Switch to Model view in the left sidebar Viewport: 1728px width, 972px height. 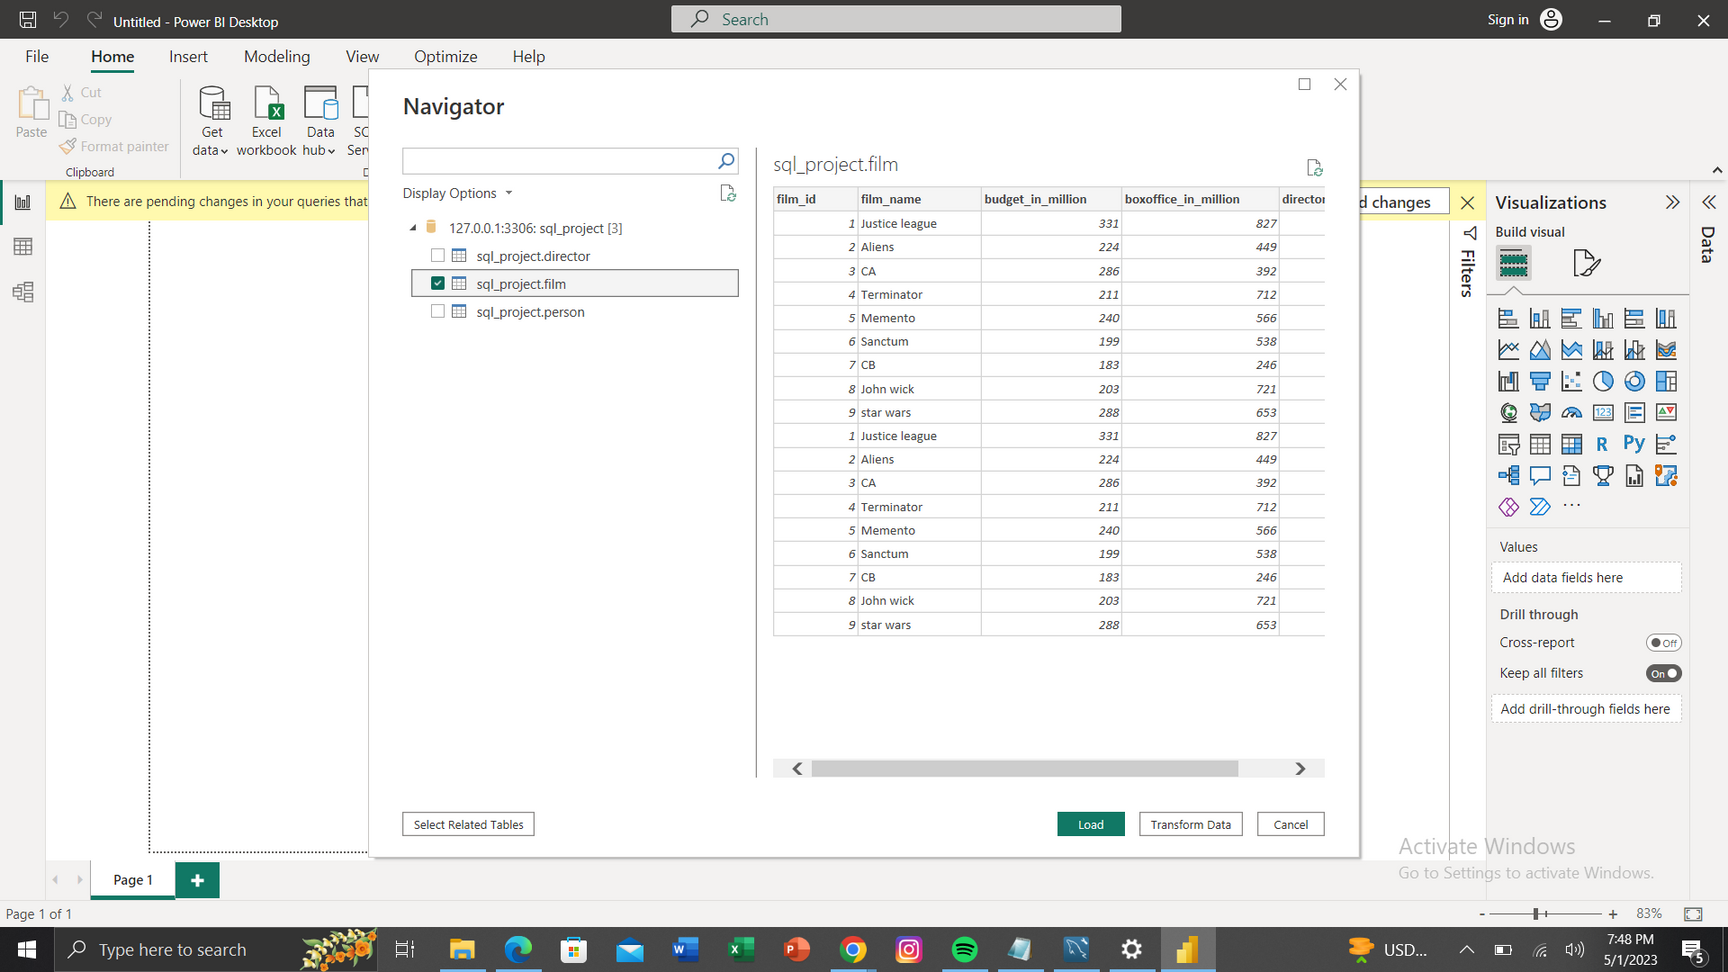pyautogui.click(x=23, y=292)
